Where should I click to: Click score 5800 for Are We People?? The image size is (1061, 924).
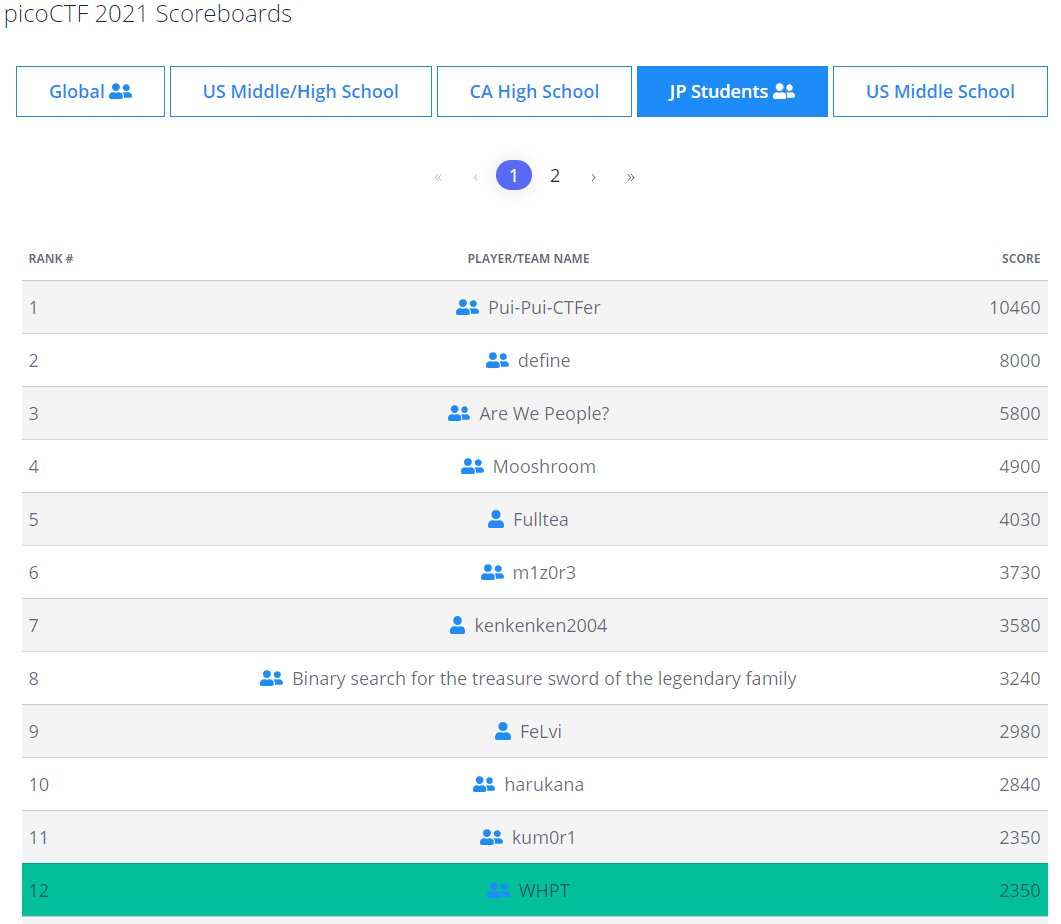[1020, 413]
